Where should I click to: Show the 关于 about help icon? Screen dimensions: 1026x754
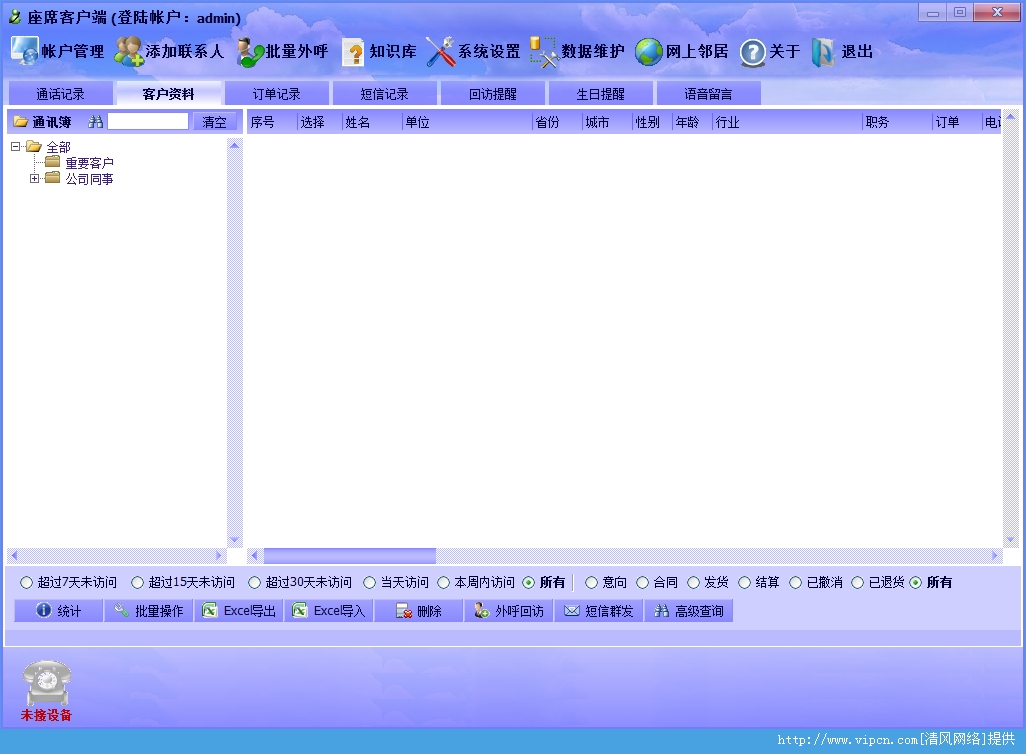(x=752, y=52)
